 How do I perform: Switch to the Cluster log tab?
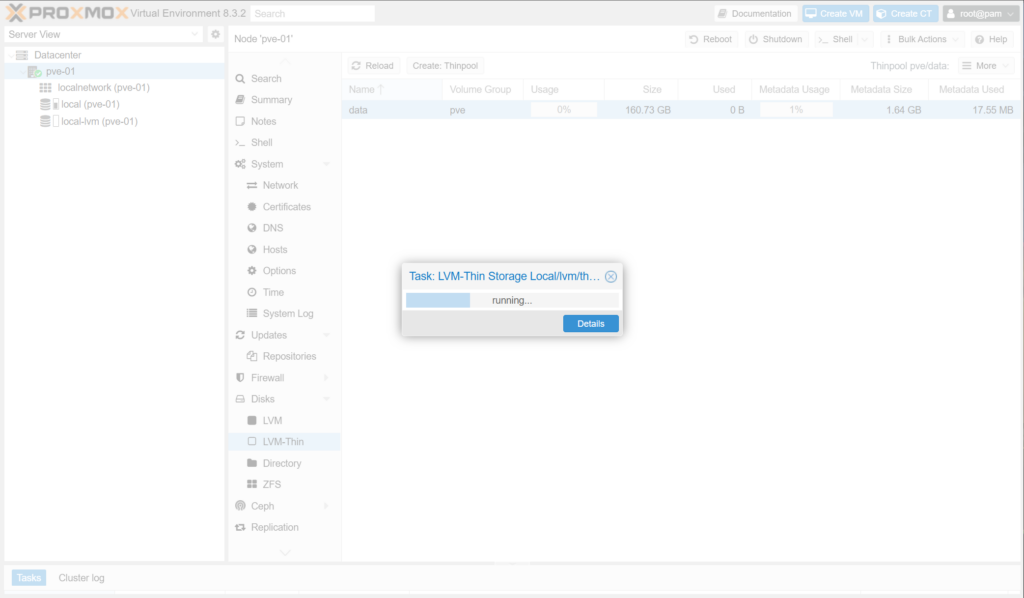[81, 578]
